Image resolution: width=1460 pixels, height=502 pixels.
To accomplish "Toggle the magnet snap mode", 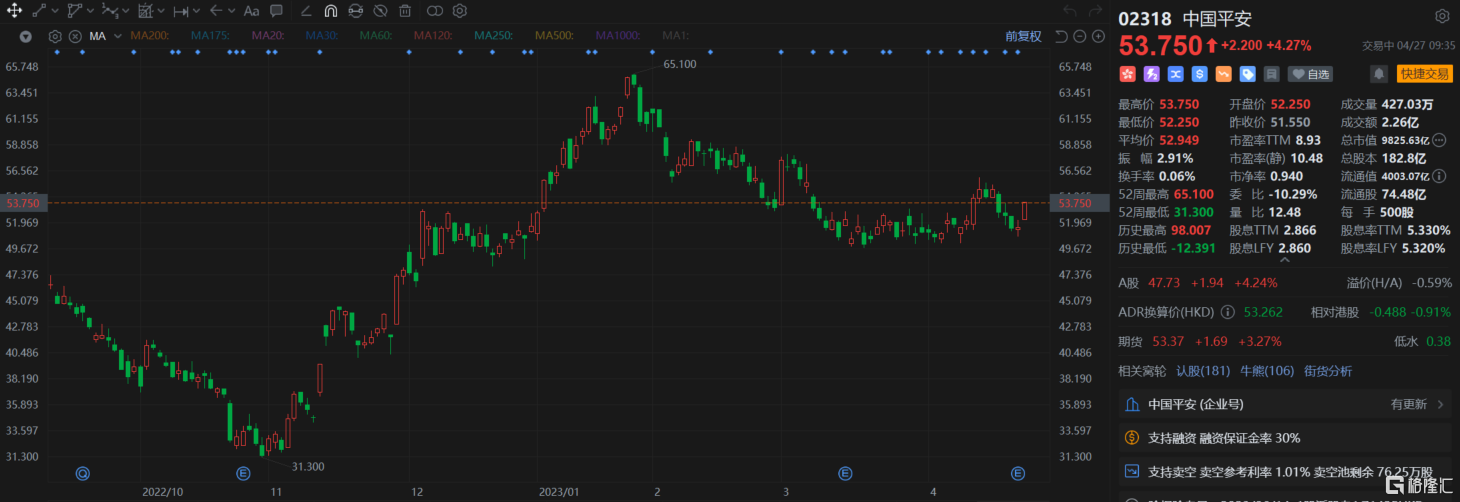I will tap(329, 11).
